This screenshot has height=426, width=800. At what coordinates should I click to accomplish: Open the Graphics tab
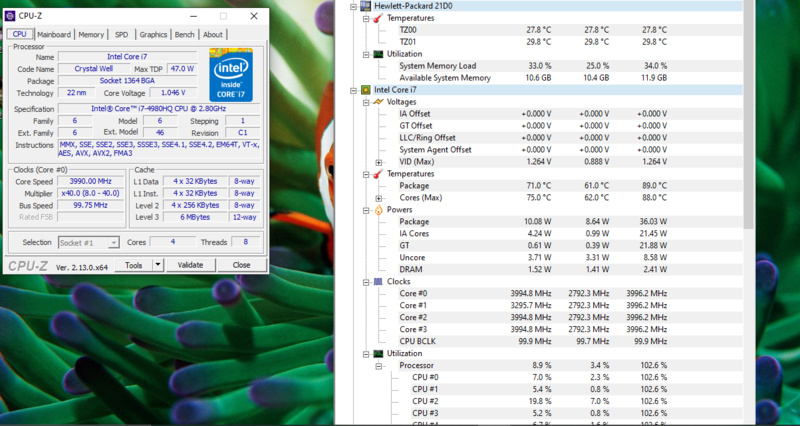[x=154, y=35]
